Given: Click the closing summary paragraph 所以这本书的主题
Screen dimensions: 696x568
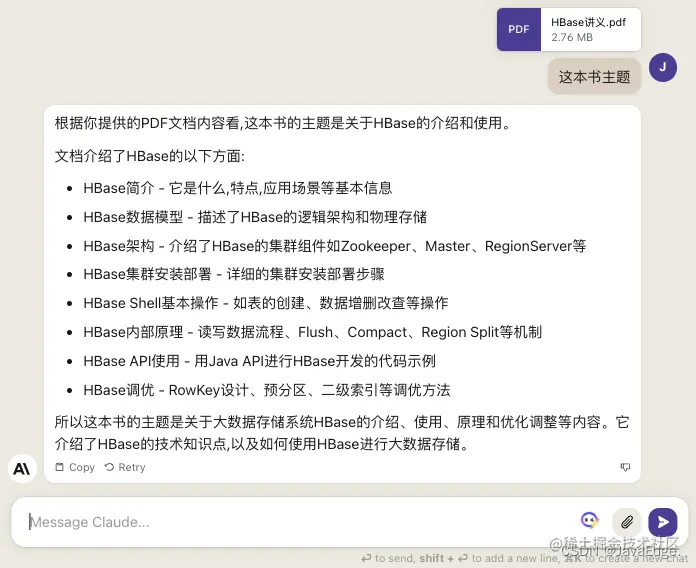Looking at the screenshot, I should tap(342, 433).
